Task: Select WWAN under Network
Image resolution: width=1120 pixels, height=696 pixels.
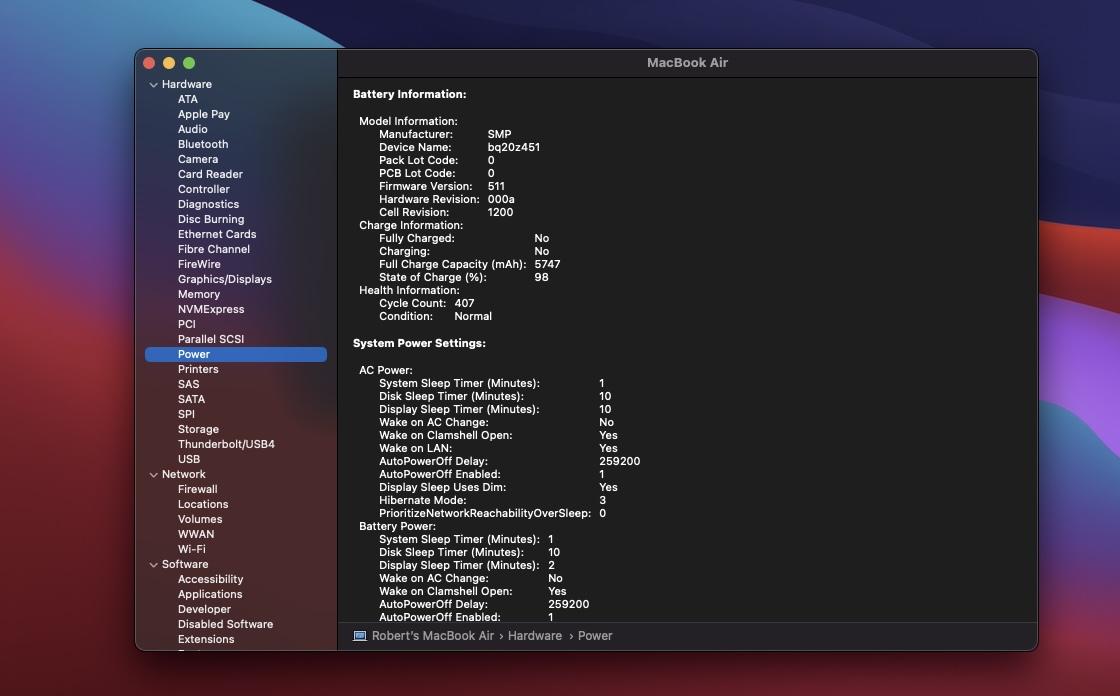Action: click(x=196, y=535)
